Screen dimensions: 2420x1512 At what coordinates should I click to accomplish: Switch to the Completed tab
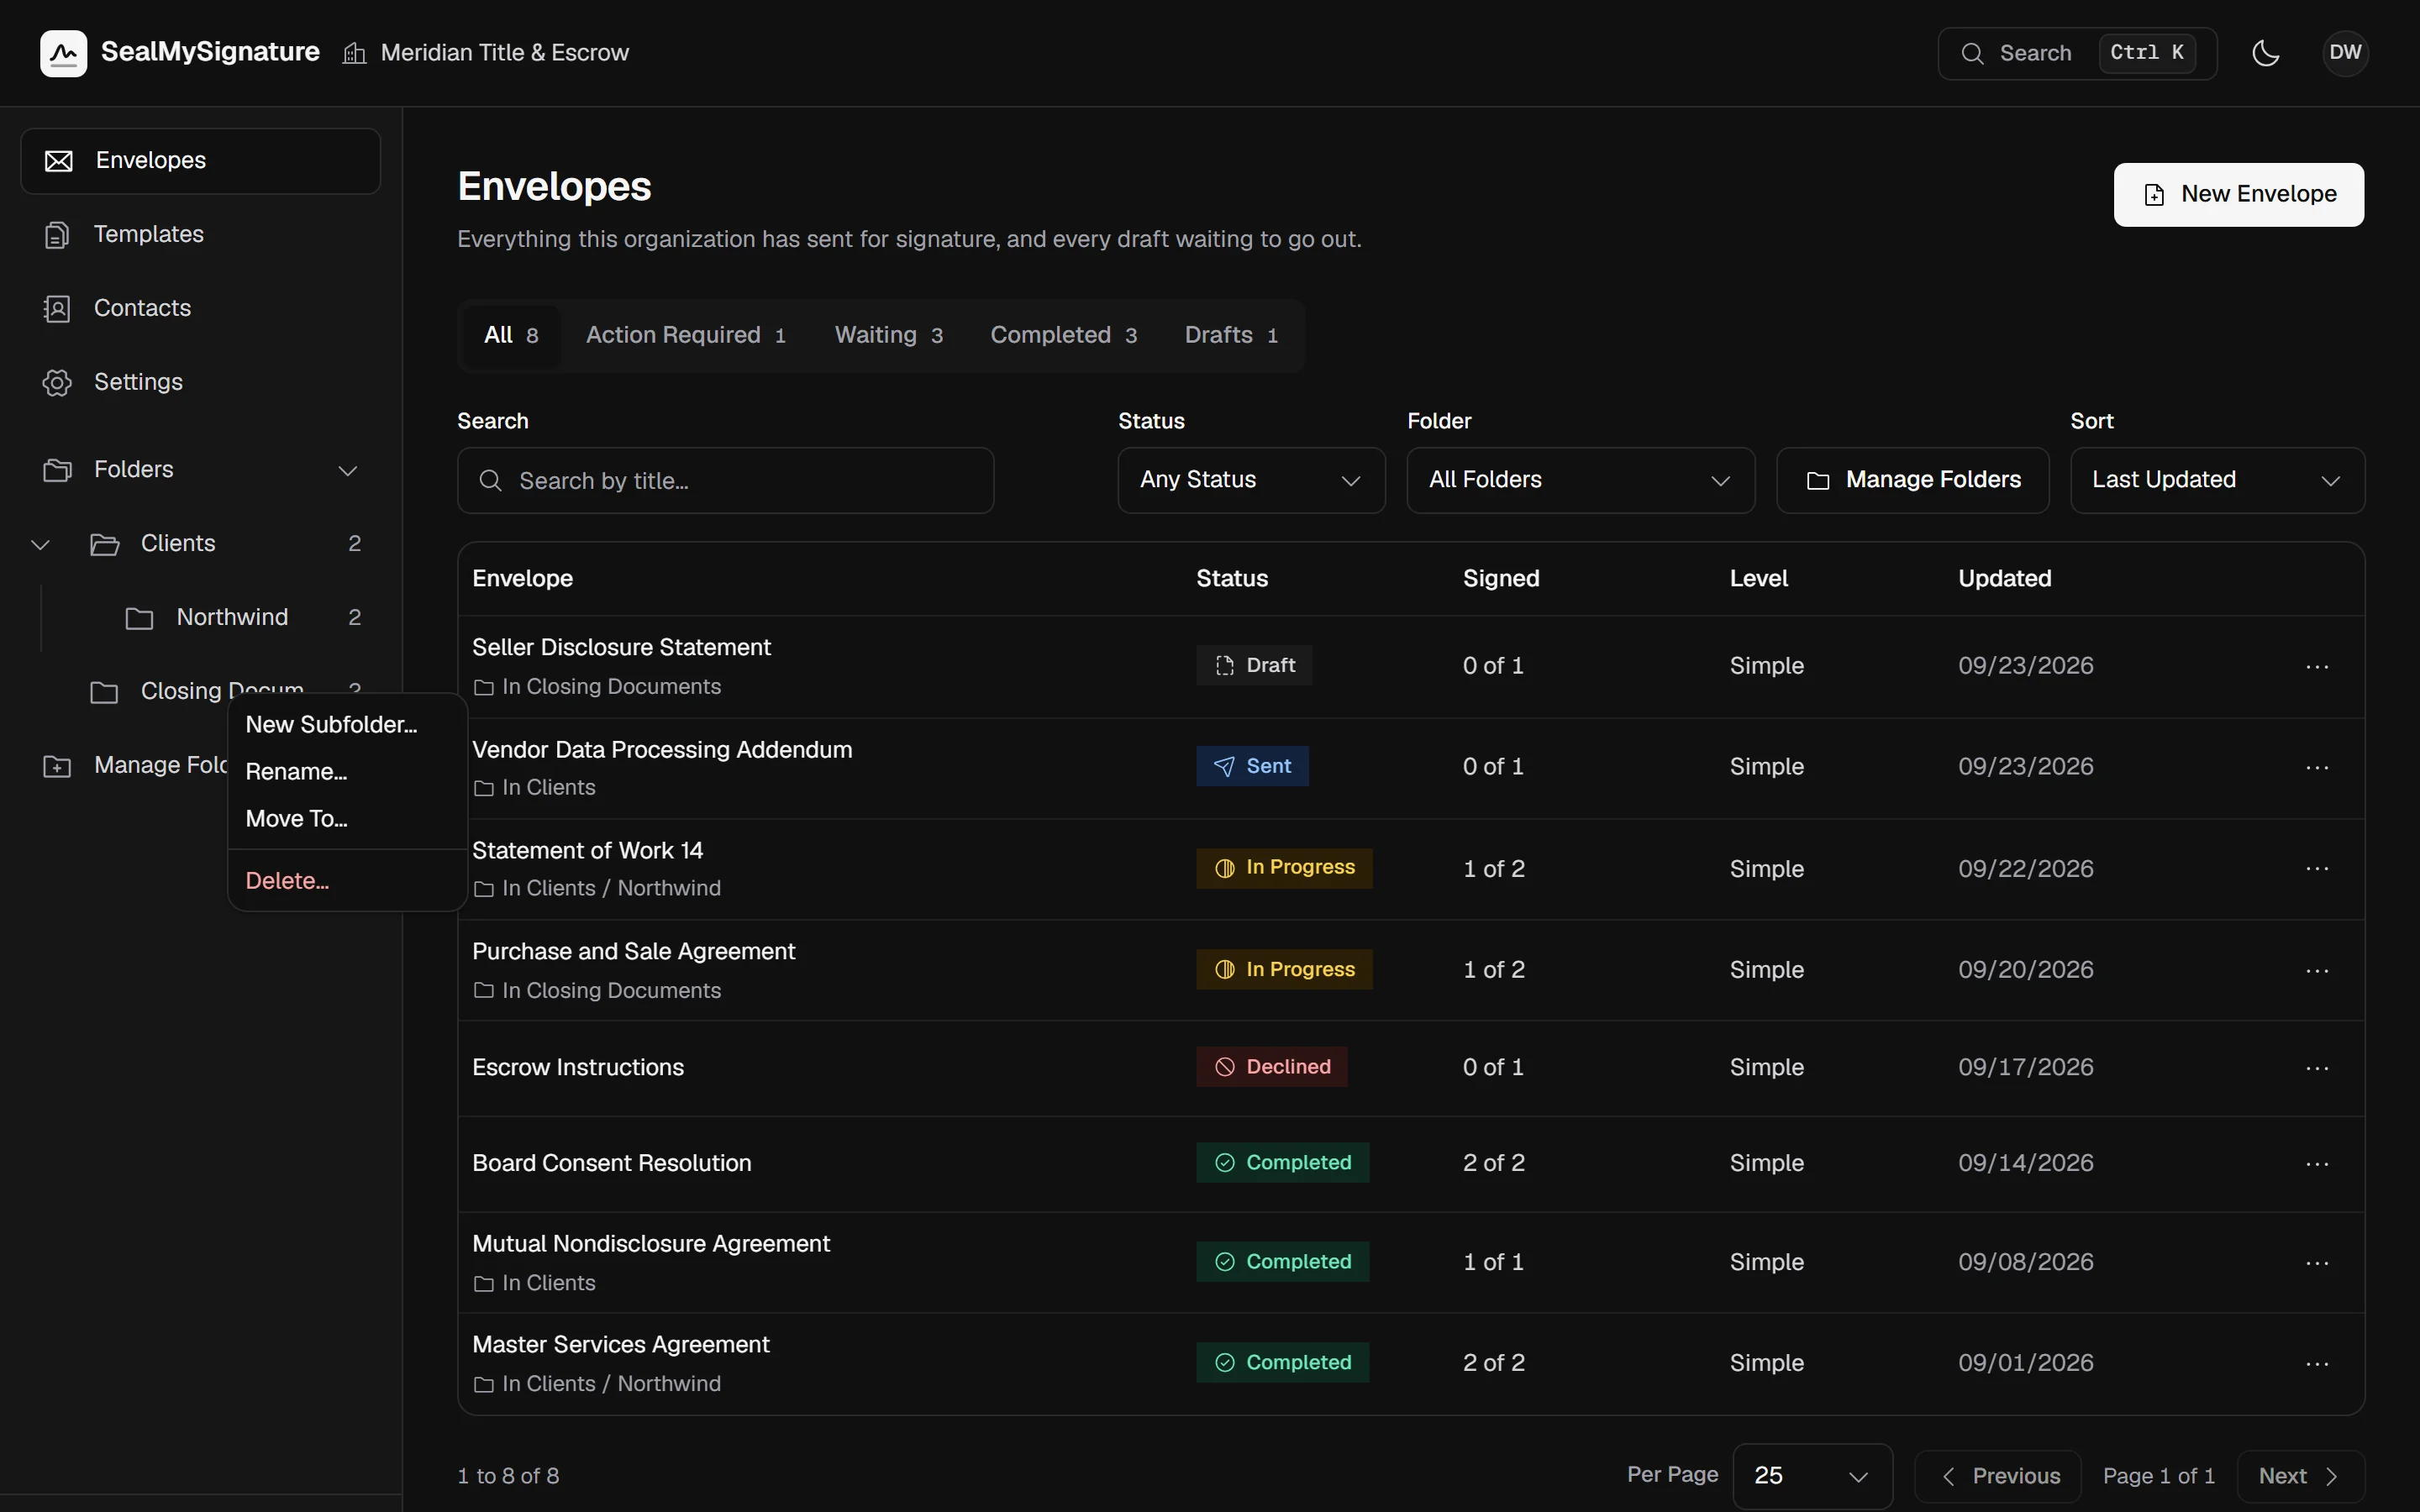tap(1063, 335)
